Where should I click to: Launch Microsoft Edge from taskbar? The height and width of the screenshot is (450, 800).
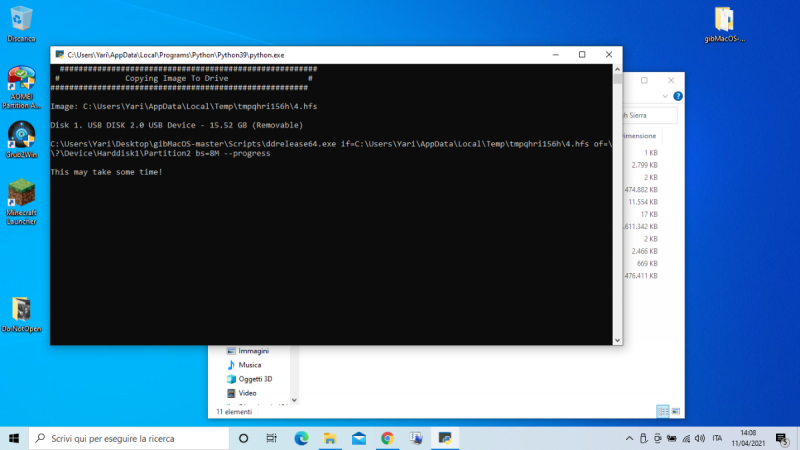point(301,438)
